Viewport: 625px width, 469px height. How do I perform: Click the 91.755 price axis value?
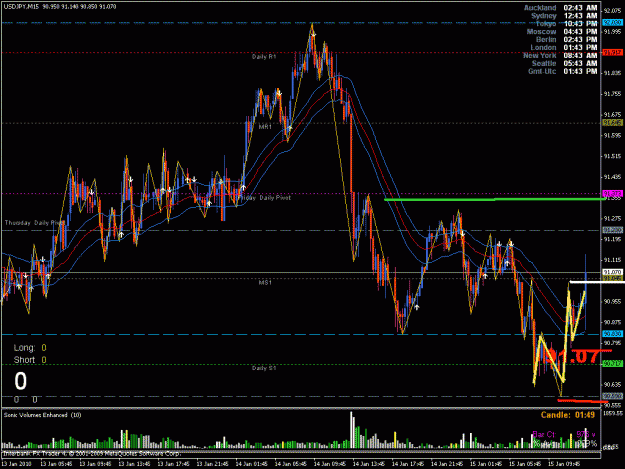613,94
